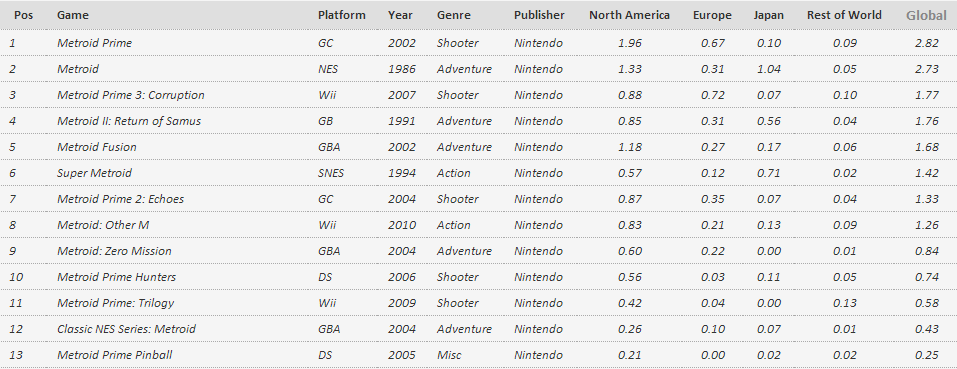Select the Super Metroid game title

click(x=94, y=173)
